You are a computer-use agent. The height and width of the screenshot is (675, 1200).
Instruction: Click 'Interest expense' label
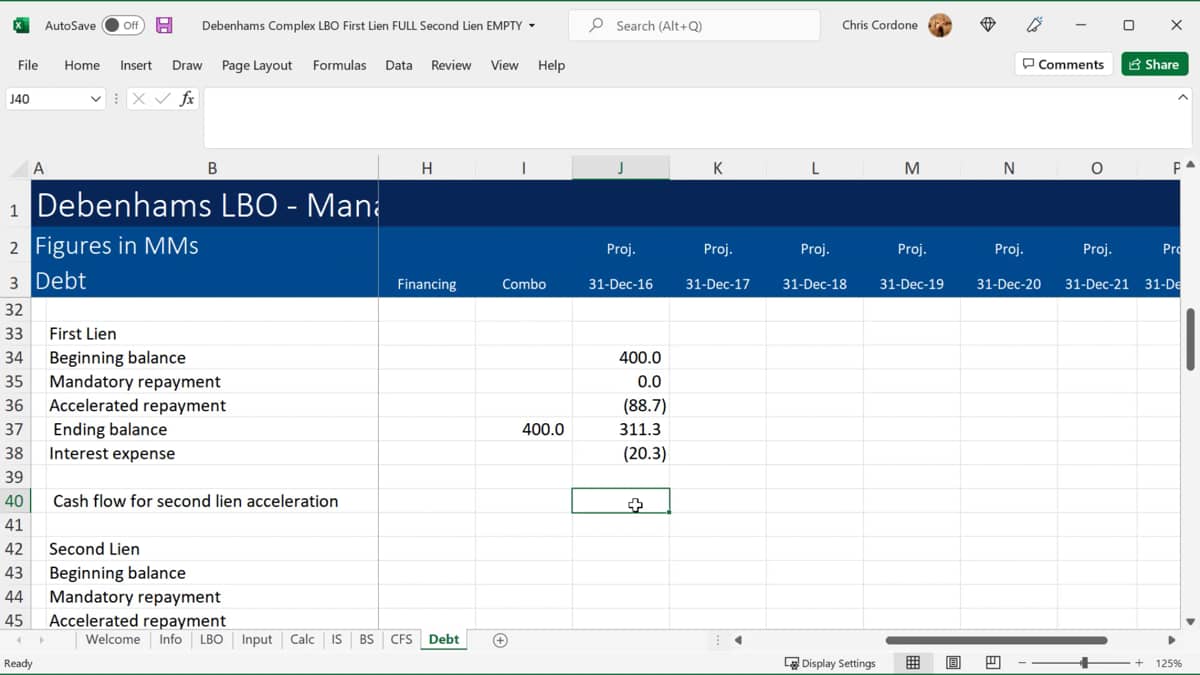(112, 453)
